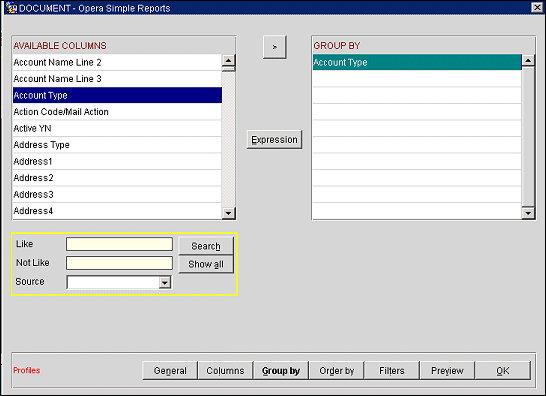Select Account Name Line 3 column
This screenshot has height=396, width=546.
point(117,79)
